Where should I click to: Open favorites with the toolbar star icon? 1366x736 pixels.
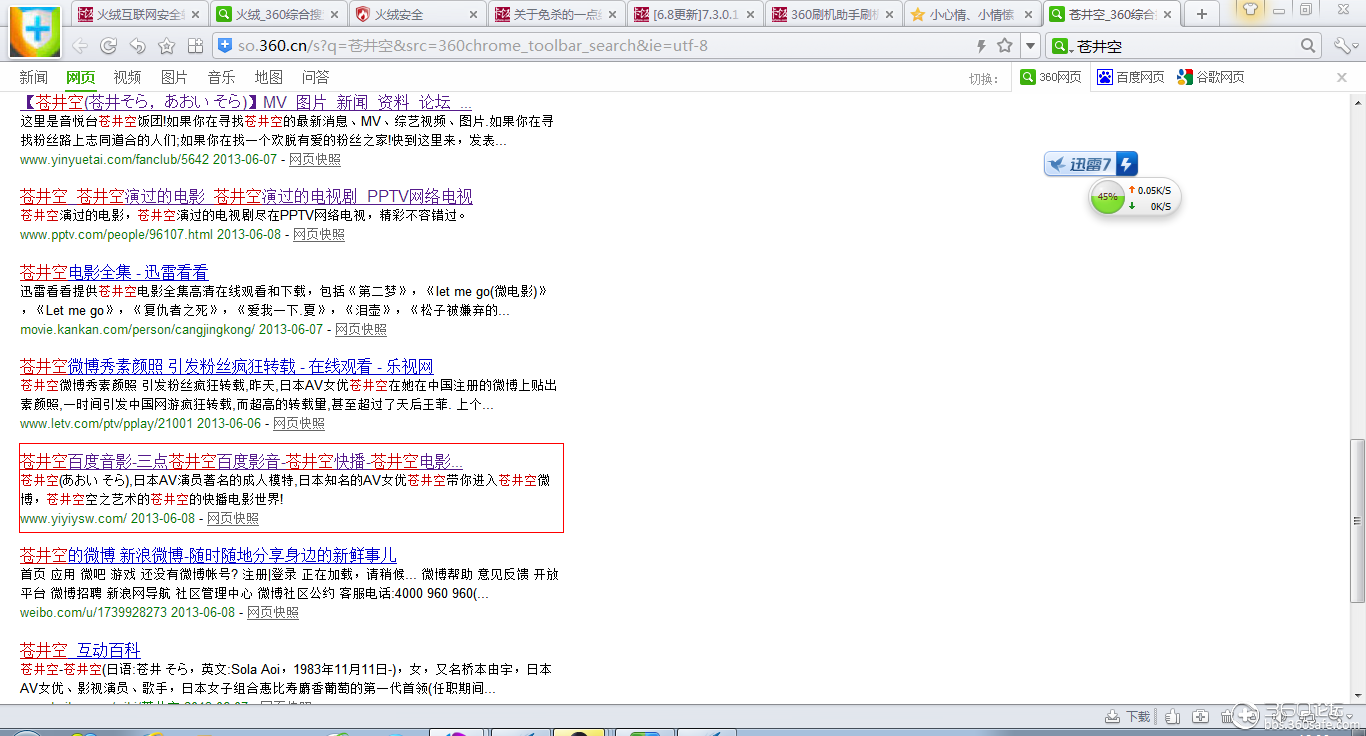(167, 46)
